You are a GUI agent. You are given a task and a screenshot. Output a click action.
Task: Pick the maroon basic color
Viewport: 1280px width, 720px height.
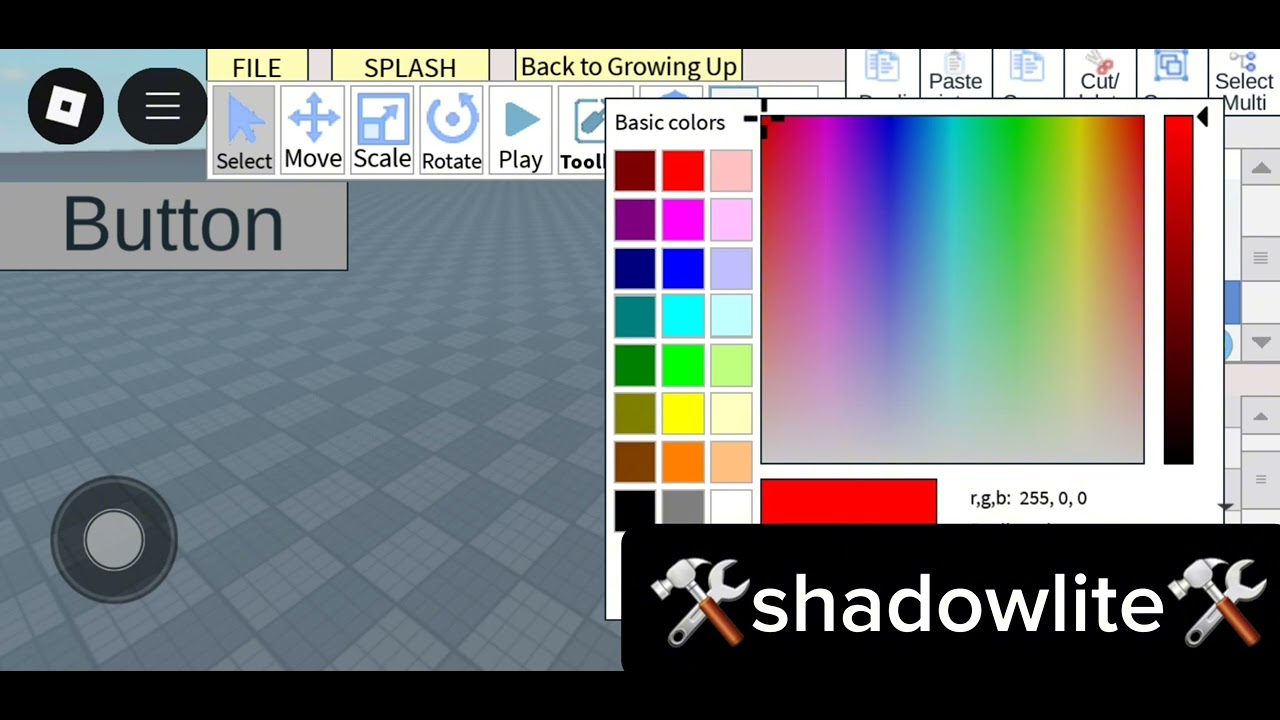coord(635,171)
